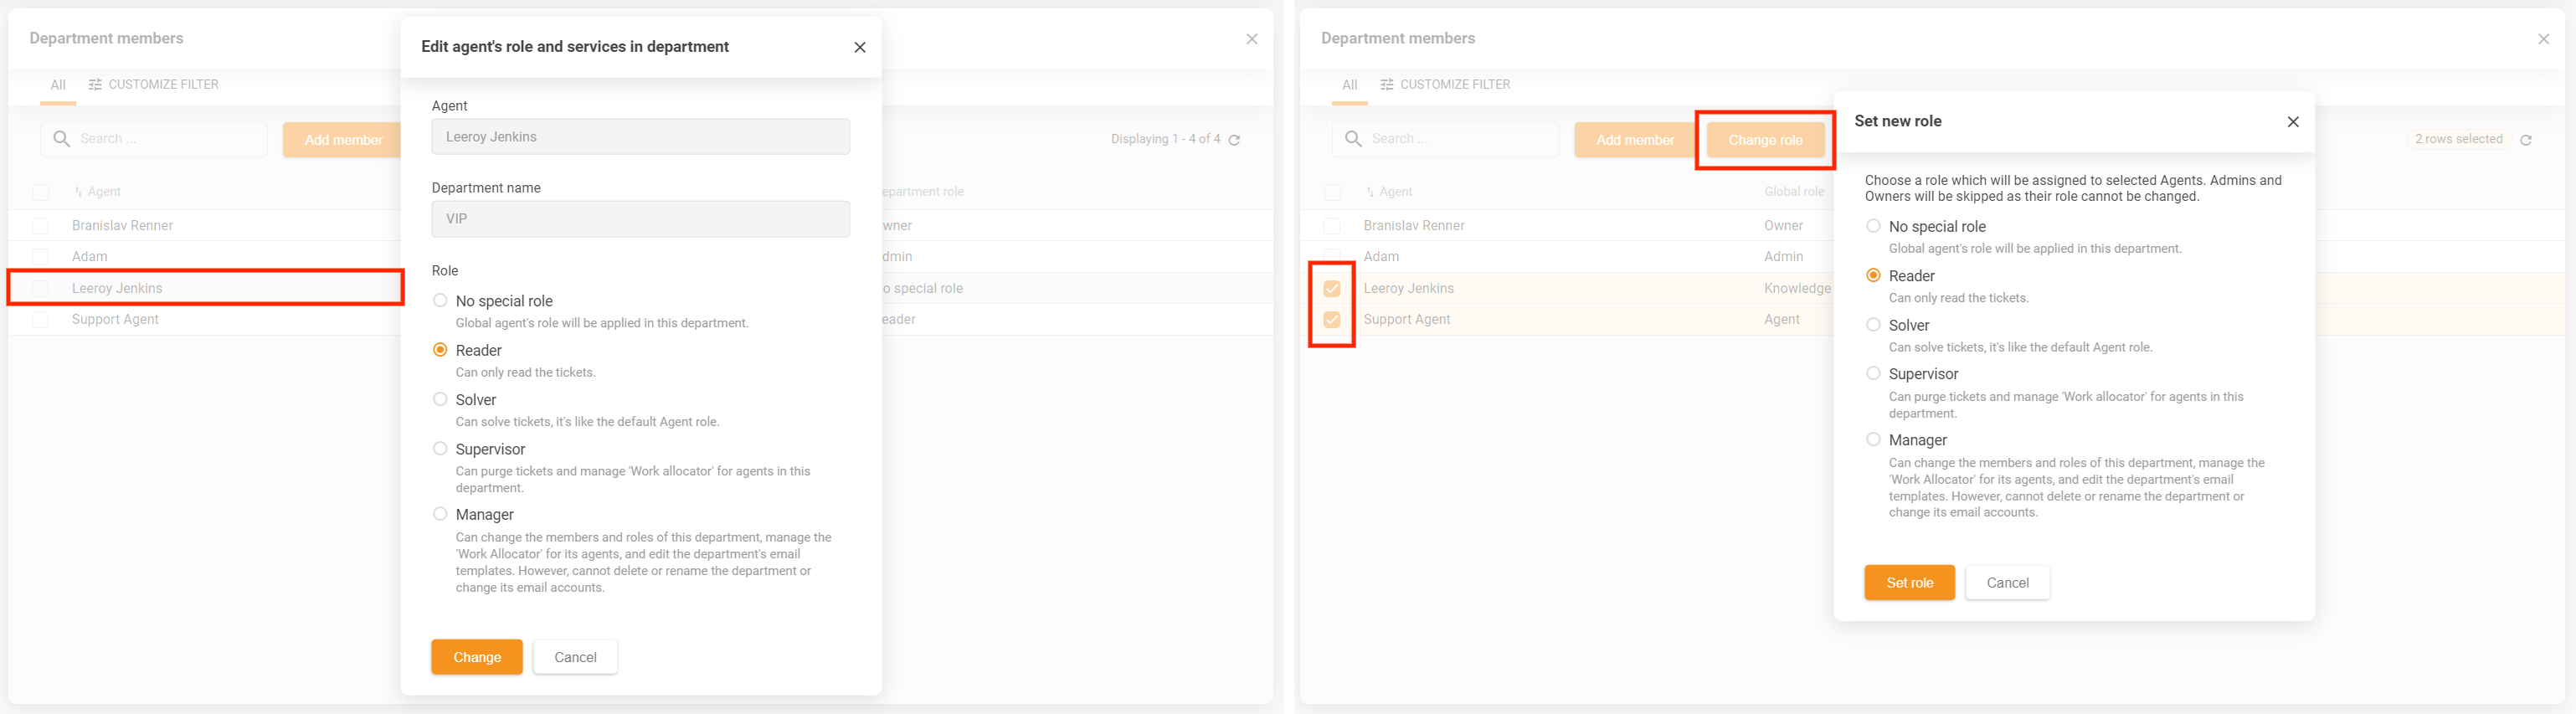Viewport: 2576px width, 714px height.
Task: Choose No special role in Edit agent's dialog
Action: pos(440,300)
